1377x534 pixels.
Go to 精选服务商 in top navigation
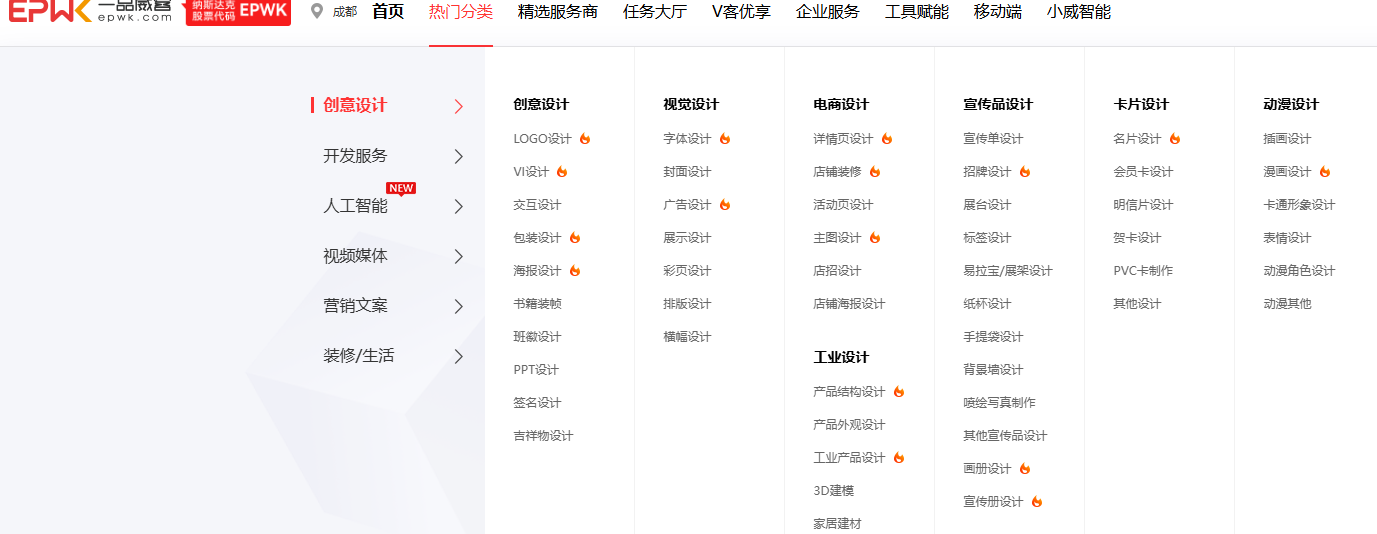pyautogui.click(x=558, y=12)
